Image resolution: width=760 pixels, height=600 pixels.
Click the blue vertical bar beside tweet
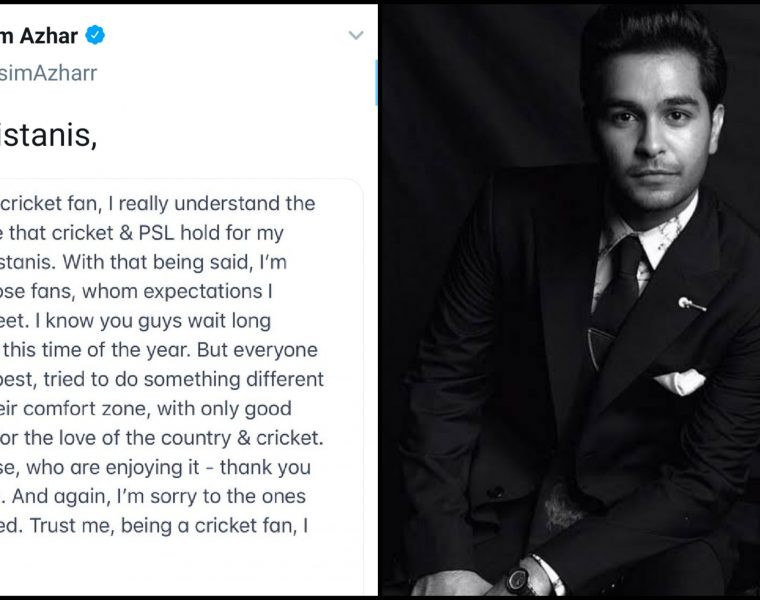coord(376,82)
